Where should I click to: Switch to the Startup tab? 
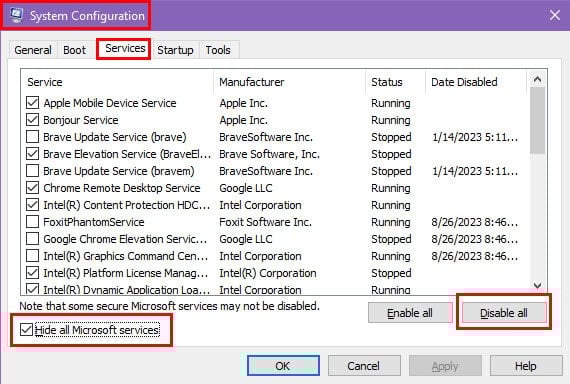point(175,50)
